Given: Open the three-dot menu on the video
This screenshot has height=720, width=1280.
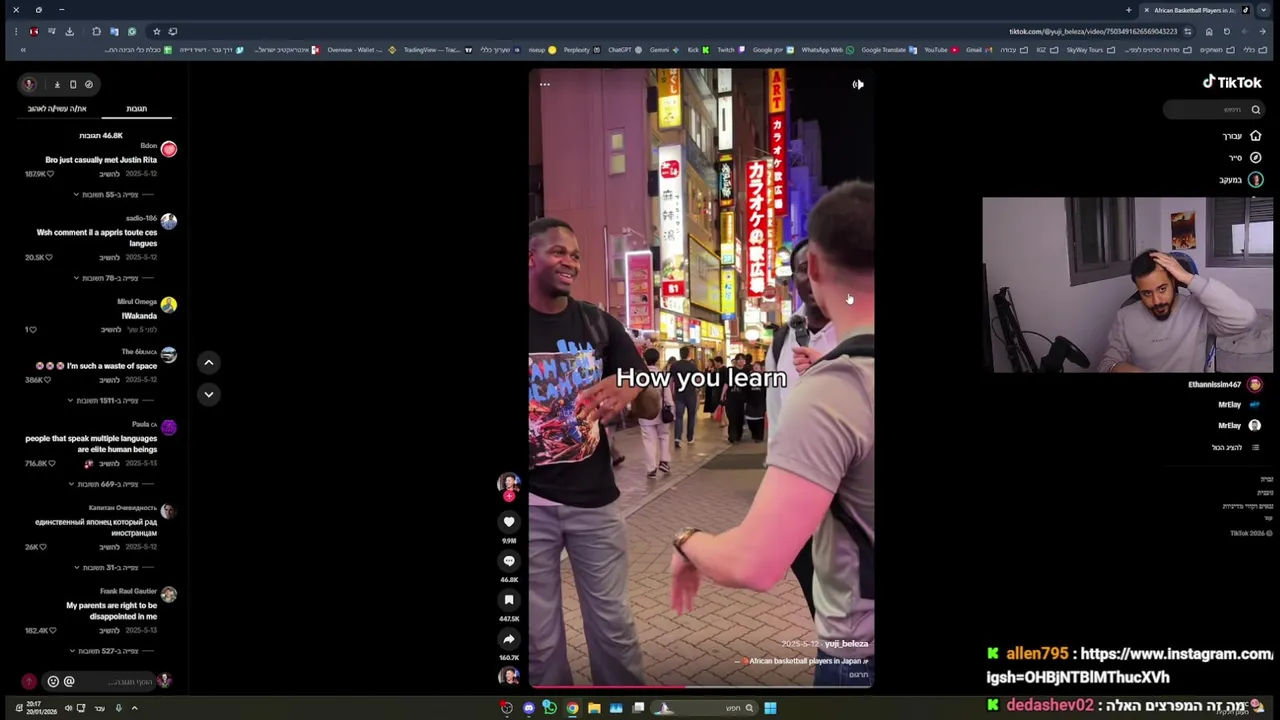Looking at the screenshot, I should tap(545, 84).
